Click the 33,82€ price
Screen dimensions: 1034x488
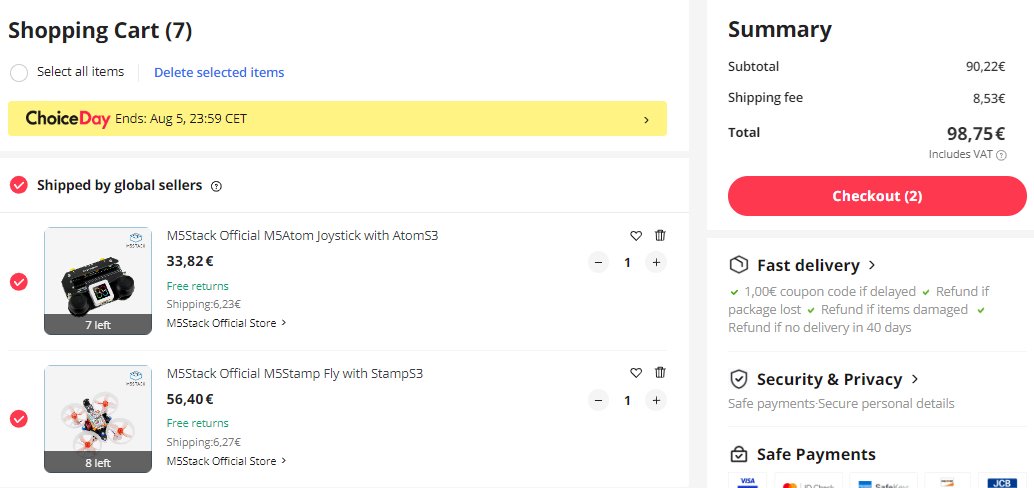pyautogui.click(x=190, y=261)
